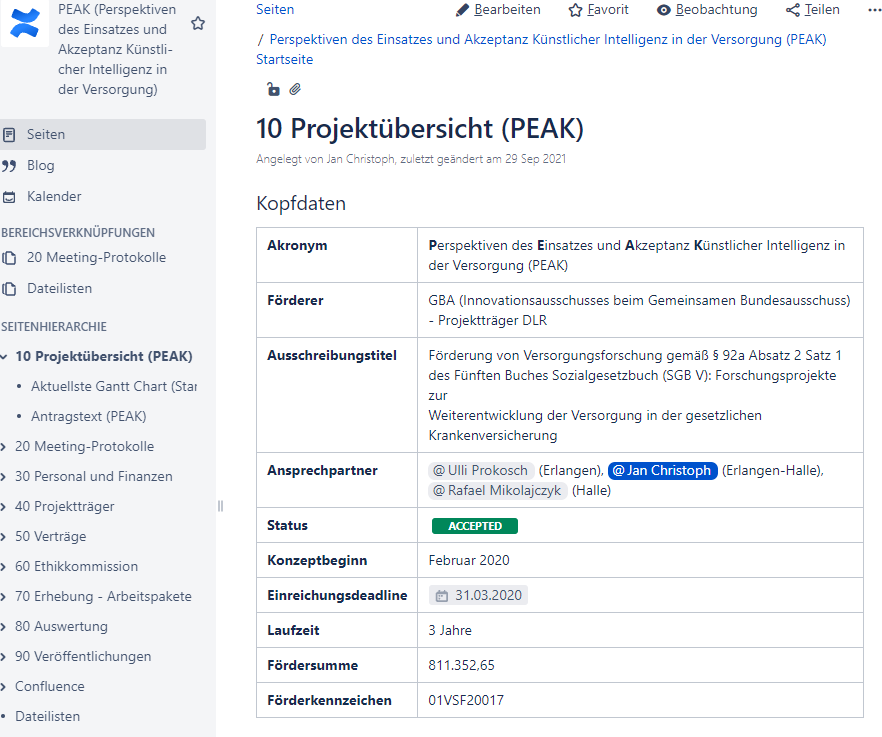Expand 50 Verträge tree node

[4, 537]
